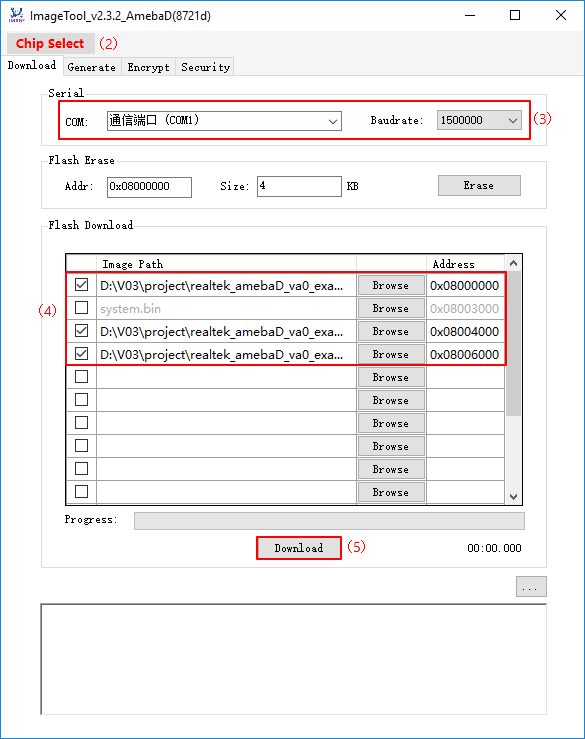Click the Erase button

(479, 185)
